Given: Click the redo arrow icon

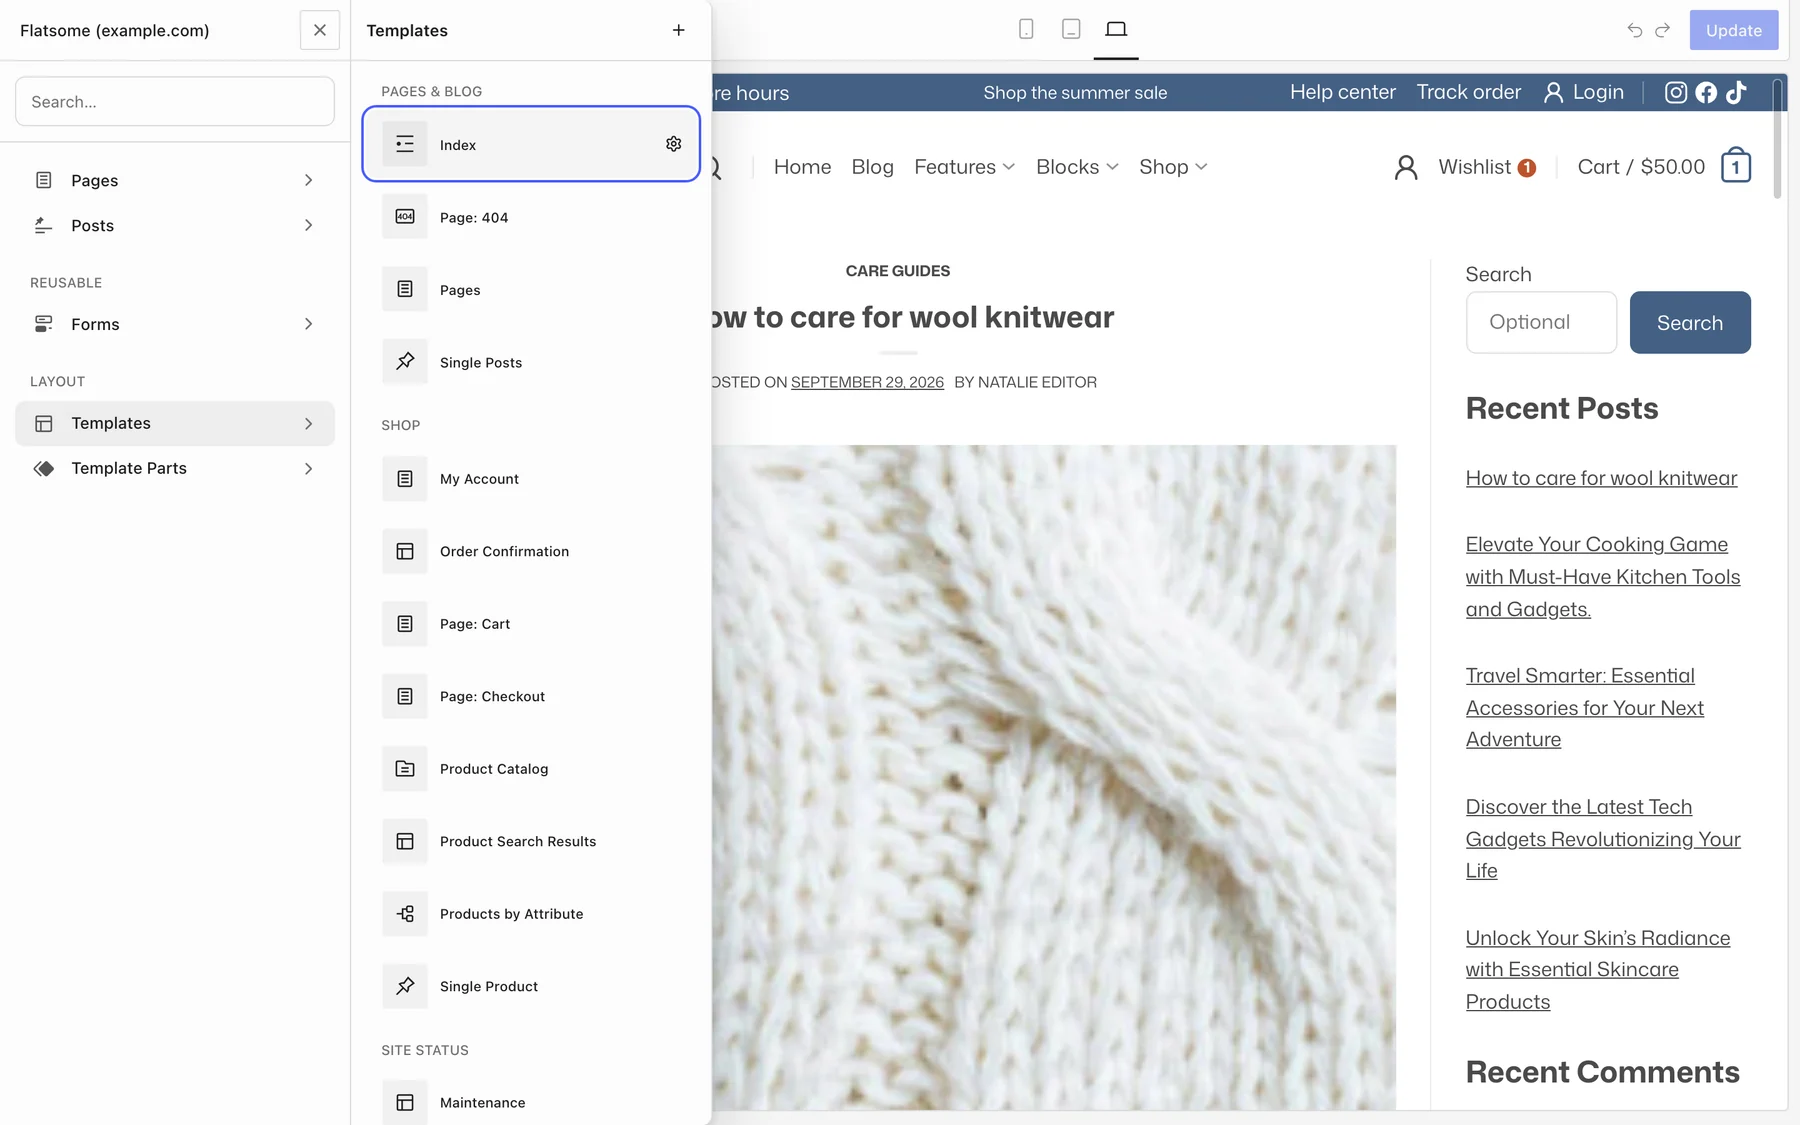Looking at the screenshot, I should coord(1662,30).
